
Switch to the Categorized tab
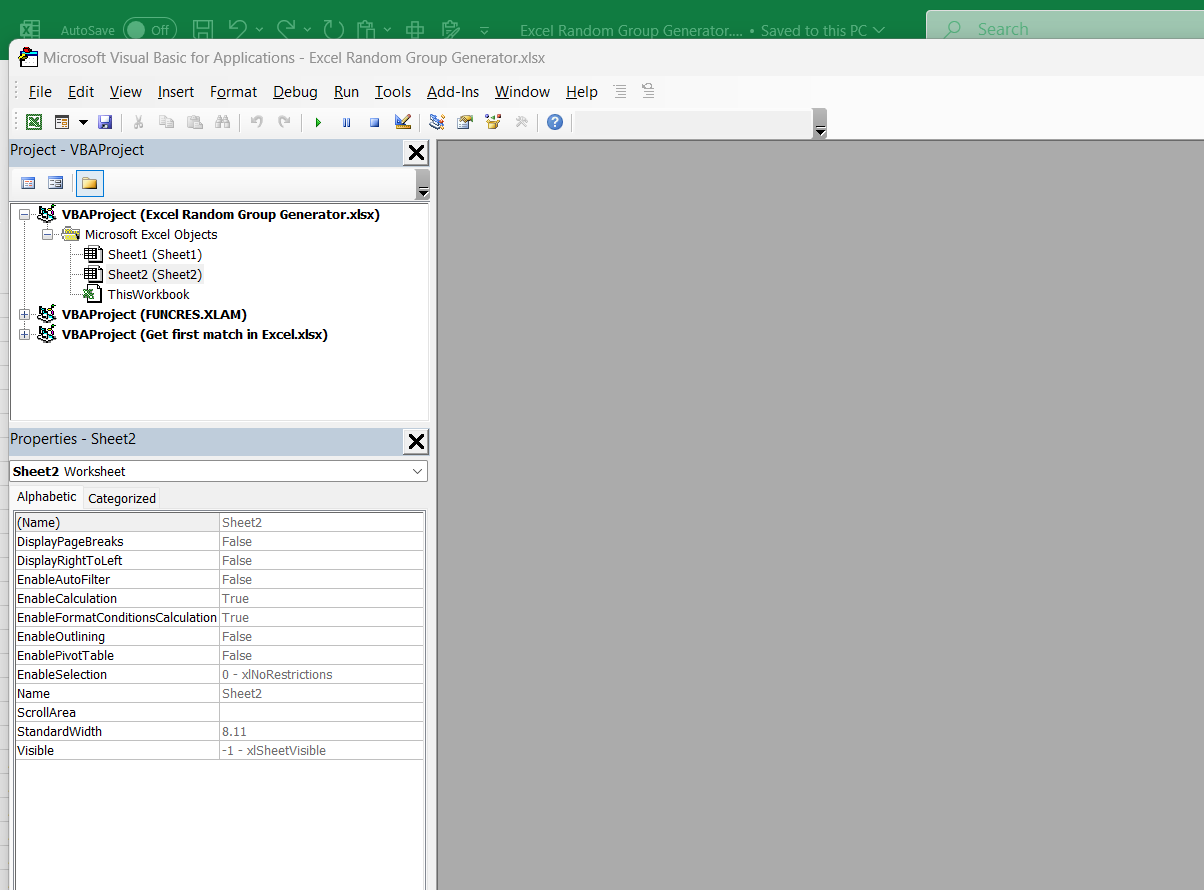(122, 498)
